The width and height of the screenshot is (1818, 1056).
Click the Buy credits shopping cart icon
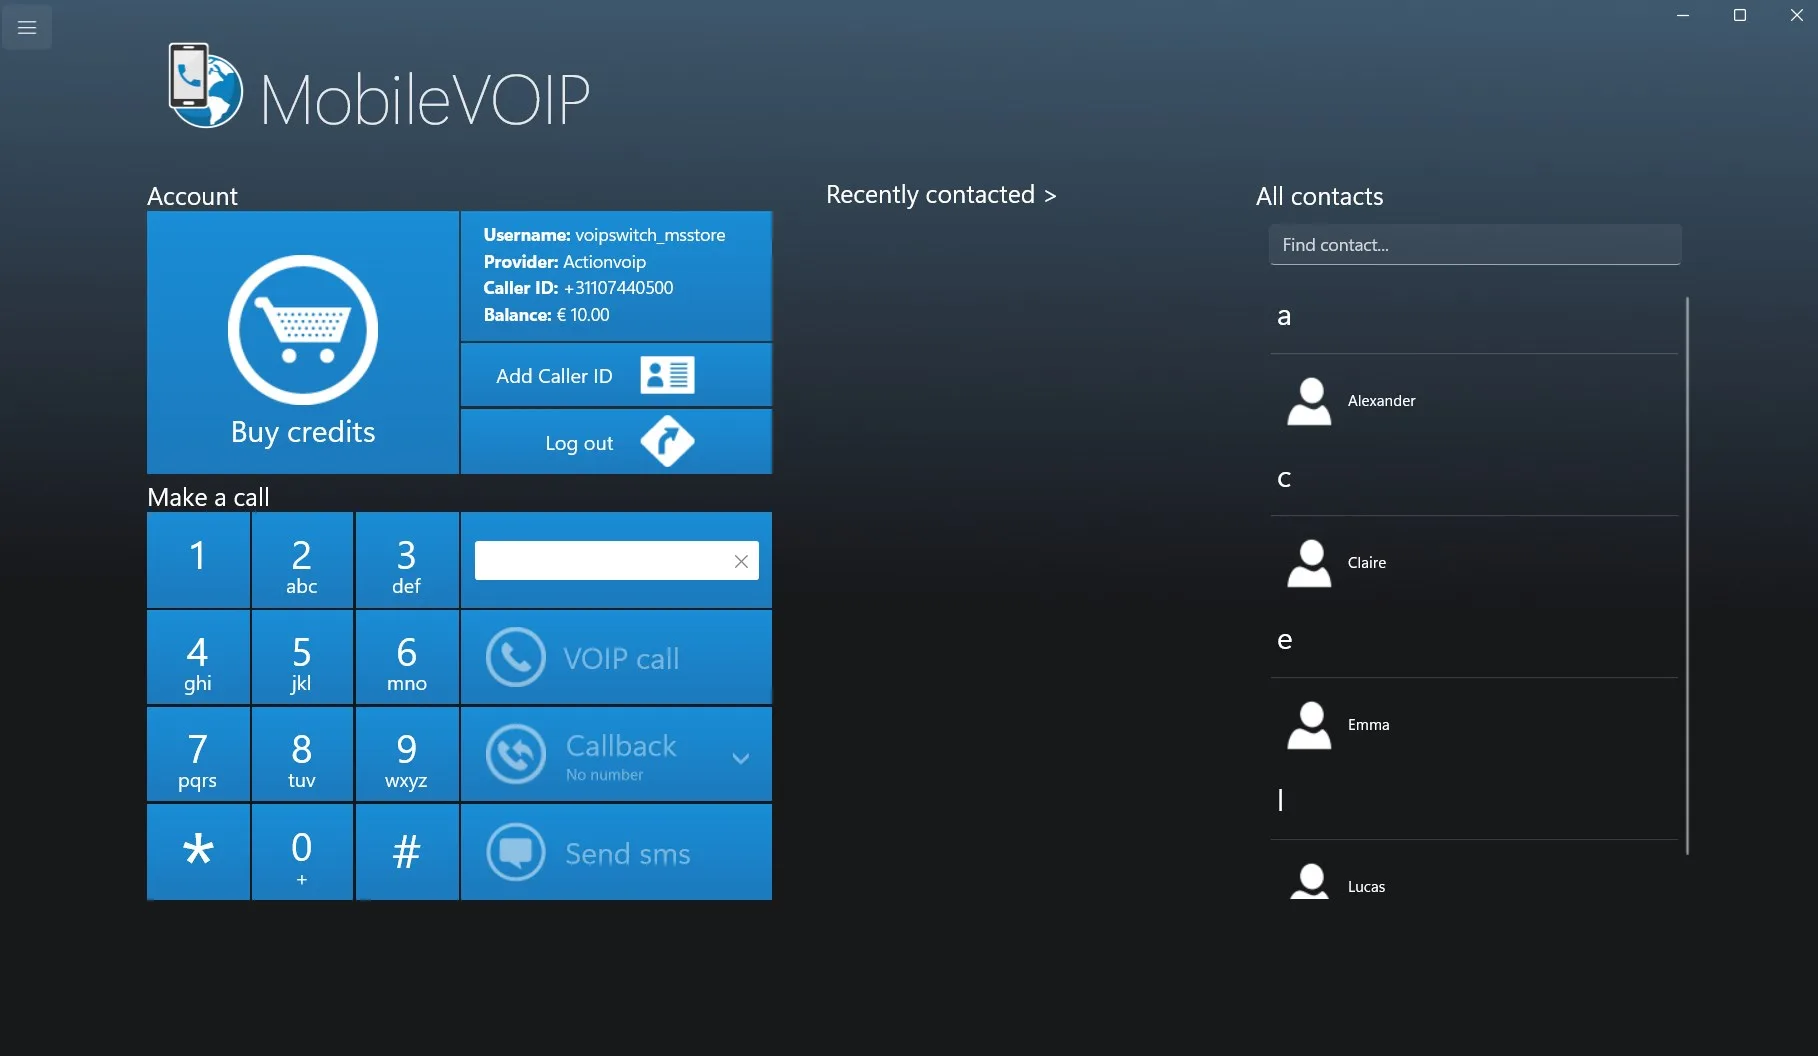tap(303, 330)
